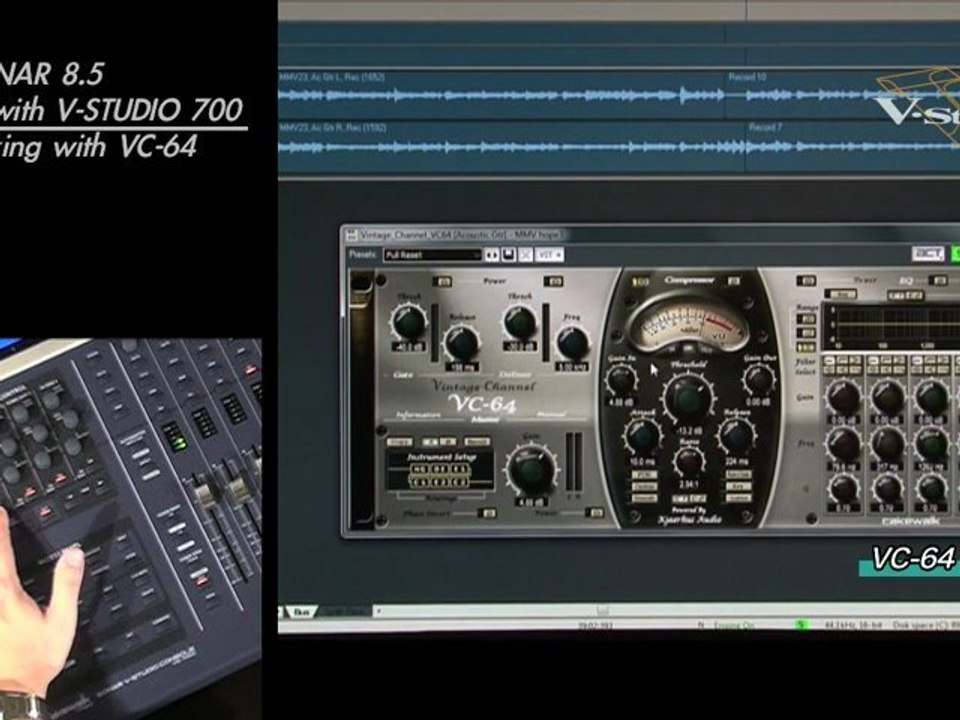Click the Compressor Ratio knob
960x720 pixels.
click(x=689, y=462)
